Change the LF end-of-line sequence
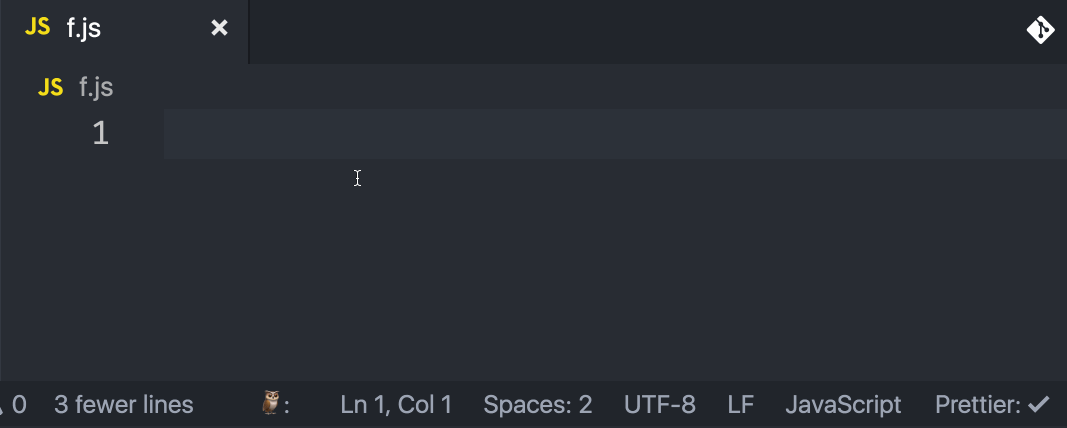Image resolution: width=1067 pixels, height=428 pixels. point(740,405)
